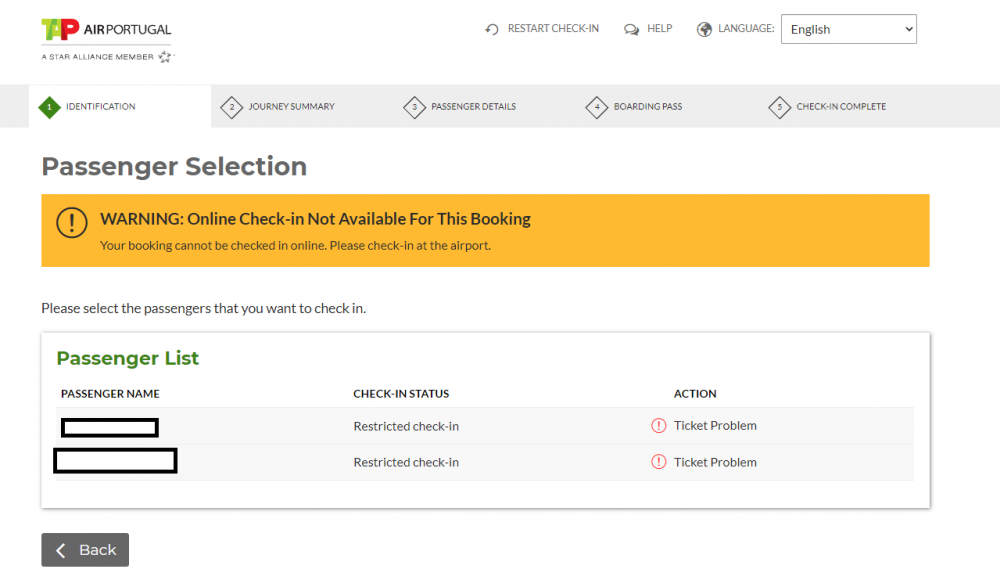Click the Passenger List heading
The width and height of the screenshot is (1000, 580).
click(x=128, y=358)
